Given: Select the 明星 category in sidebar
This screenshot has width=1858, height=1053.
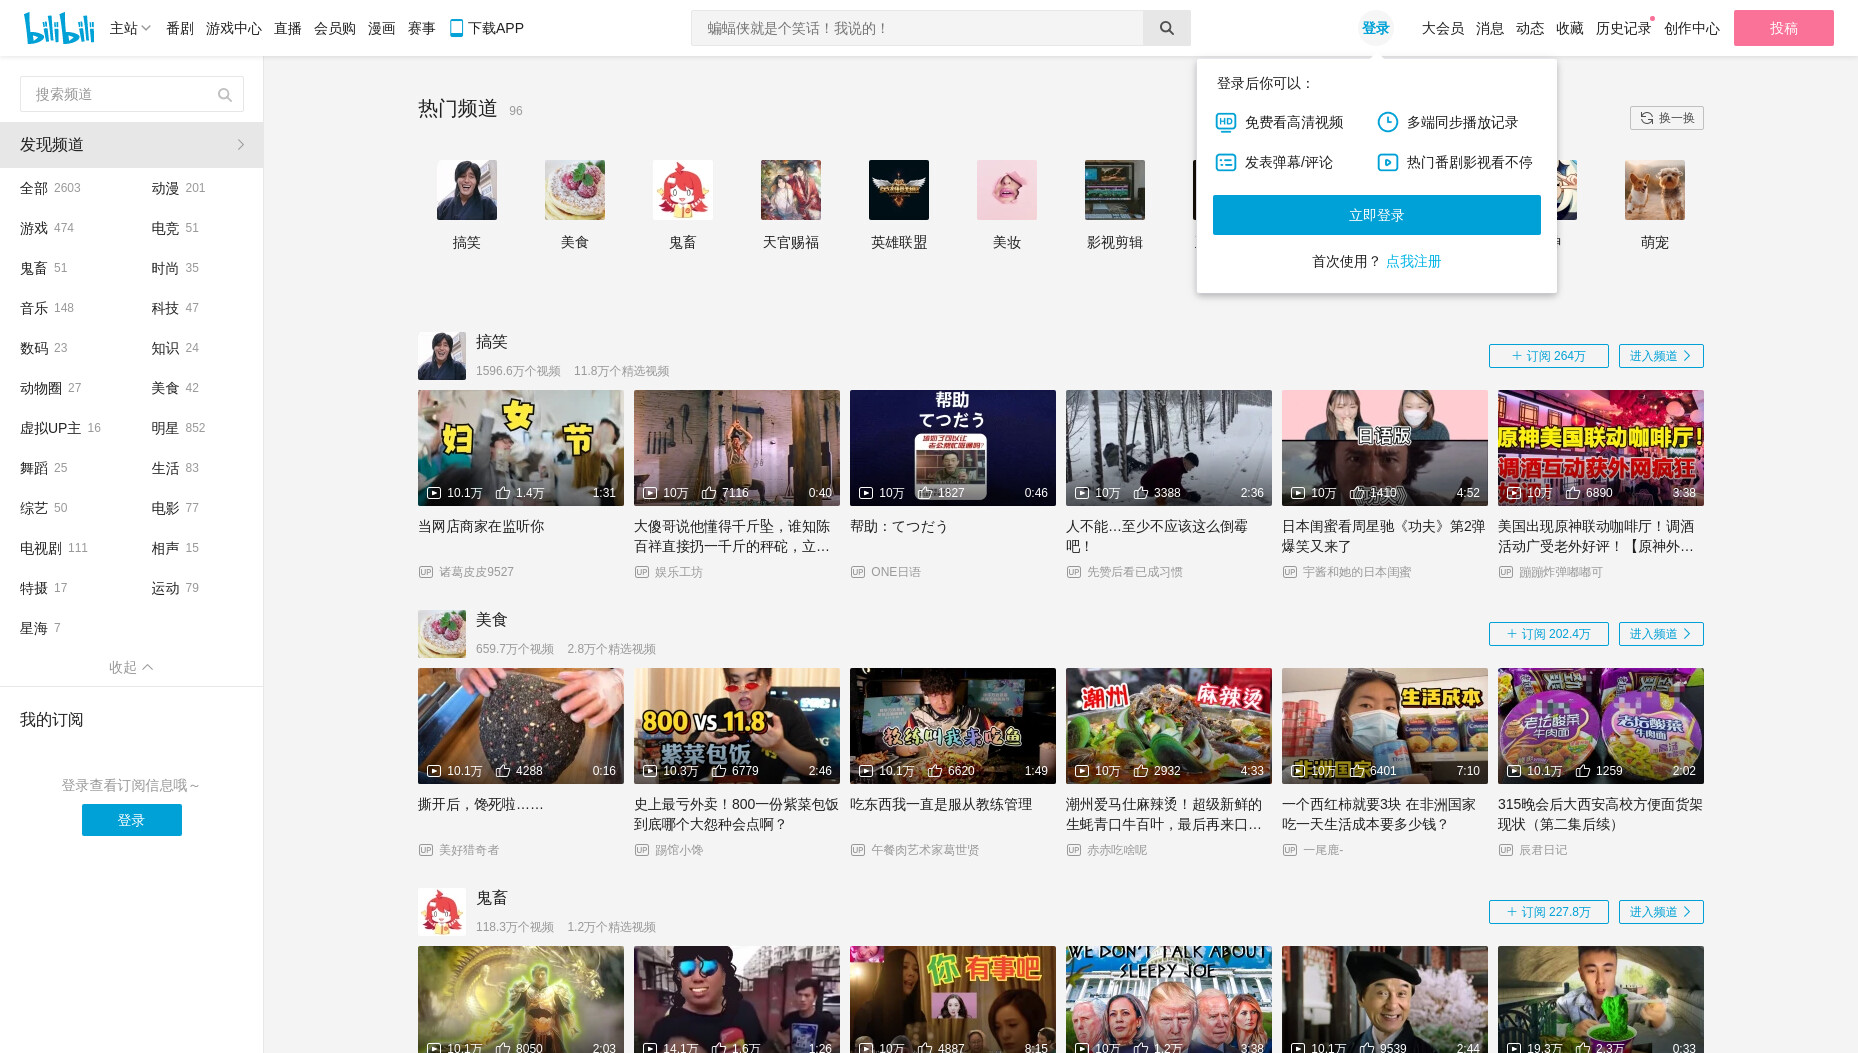Looking at the screenshot, I should (x=178, y=428).
